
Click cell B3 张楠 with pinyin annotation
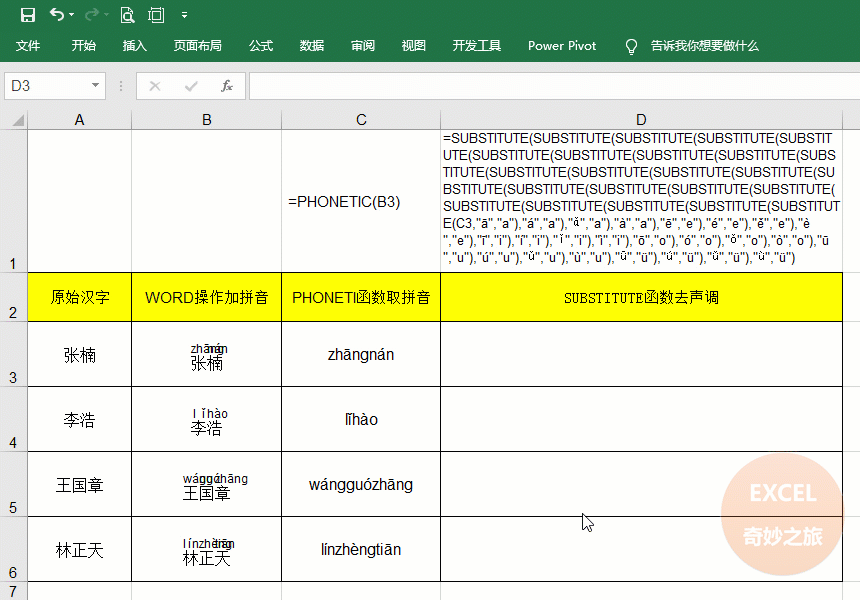(x=206, y=354)
